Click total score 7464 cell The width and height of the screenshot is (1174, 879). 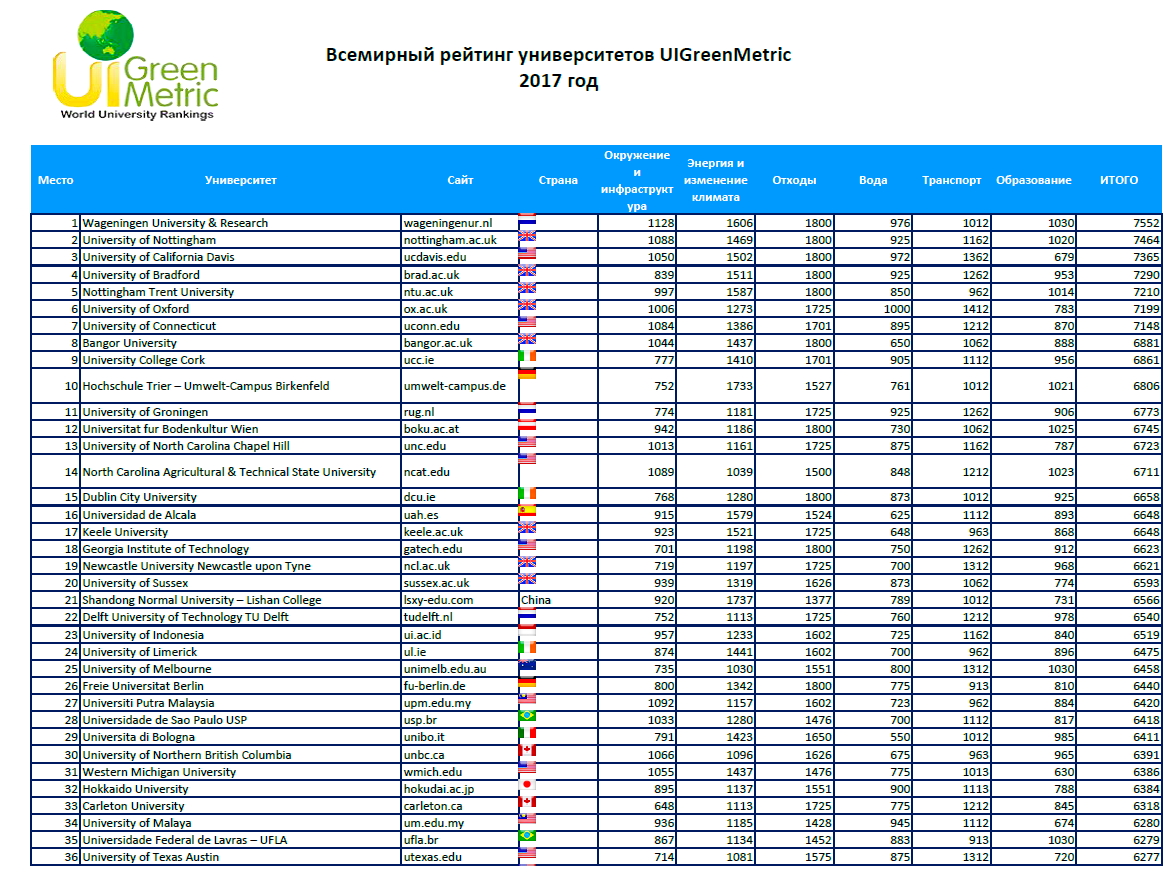point(1119,240)
